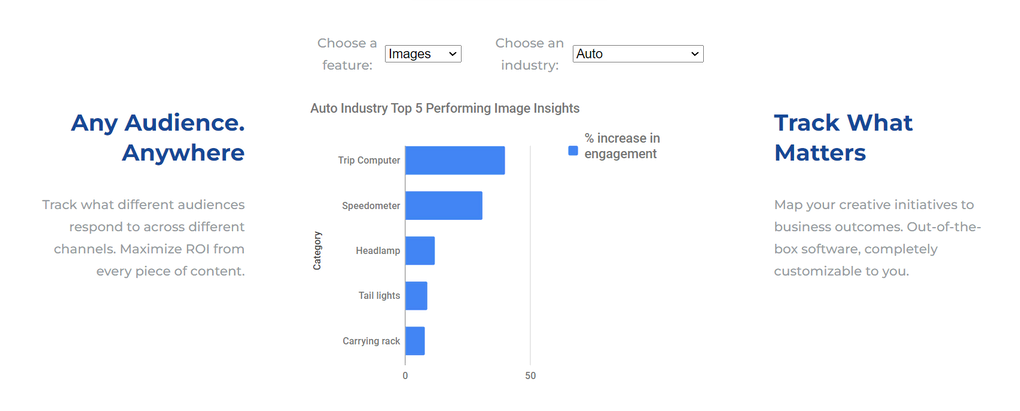
Task: Select the Tail lights bar
Action: [416, 296]
